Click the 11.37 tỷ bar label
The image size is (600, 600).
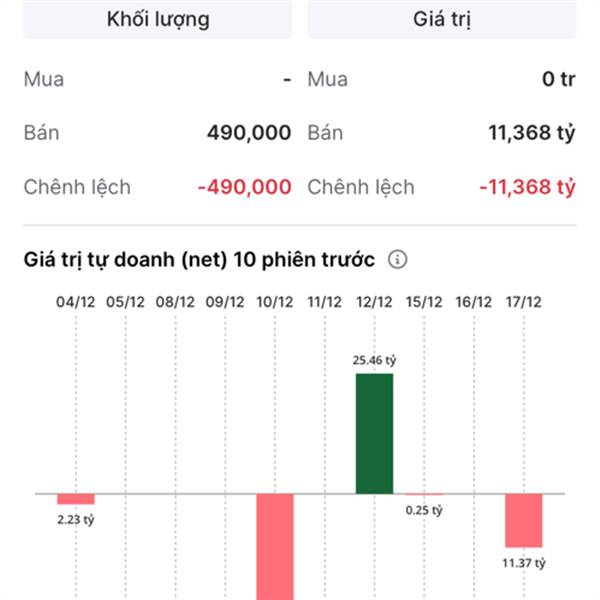[524, 563]
